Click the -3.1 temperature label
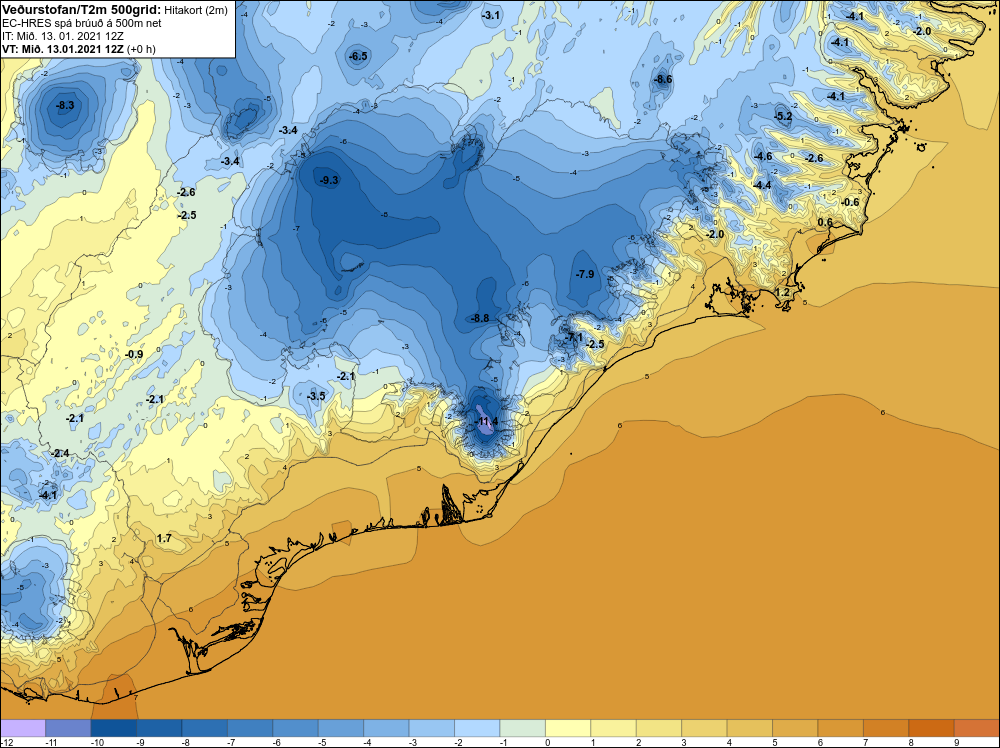This screenshot has width=1000, height=748. tap(491, 15)
